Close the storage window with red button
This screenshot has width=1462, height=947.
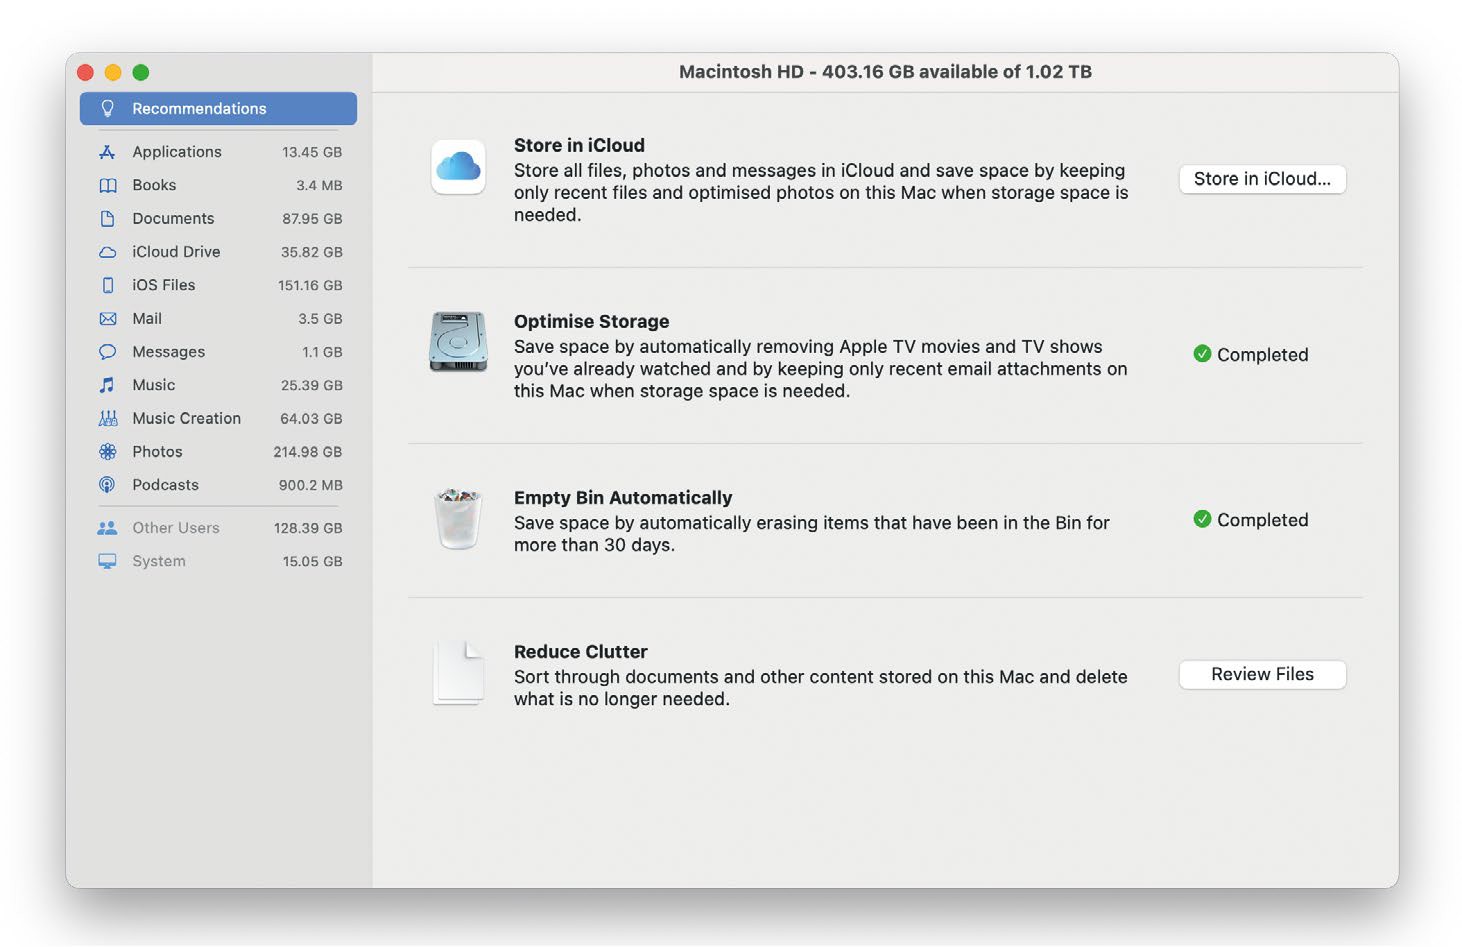tap(85, 72)
